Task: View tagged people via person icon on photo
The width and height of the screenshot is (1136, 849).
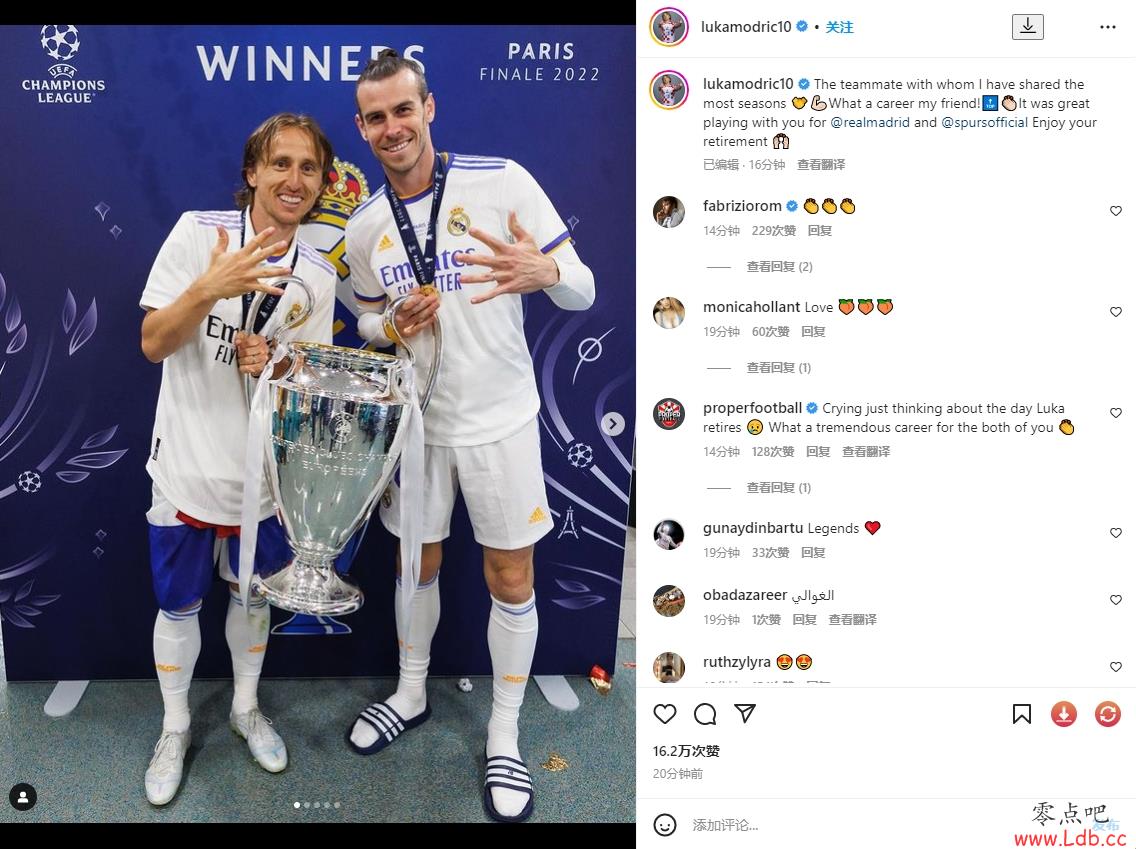Action: 22,798
